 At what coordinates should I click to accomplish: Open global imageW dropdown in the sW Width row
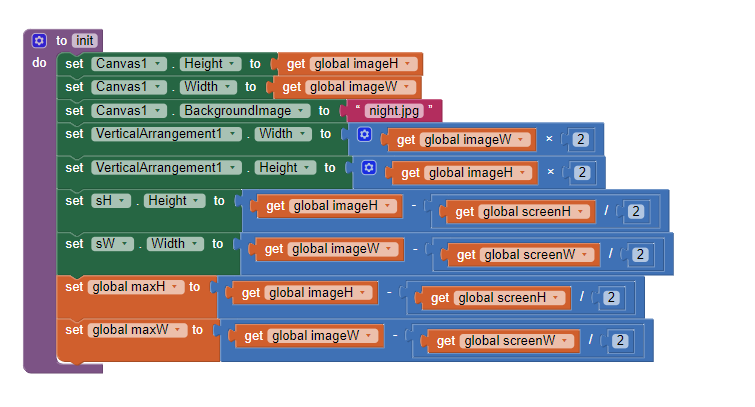tap(343, 249)
